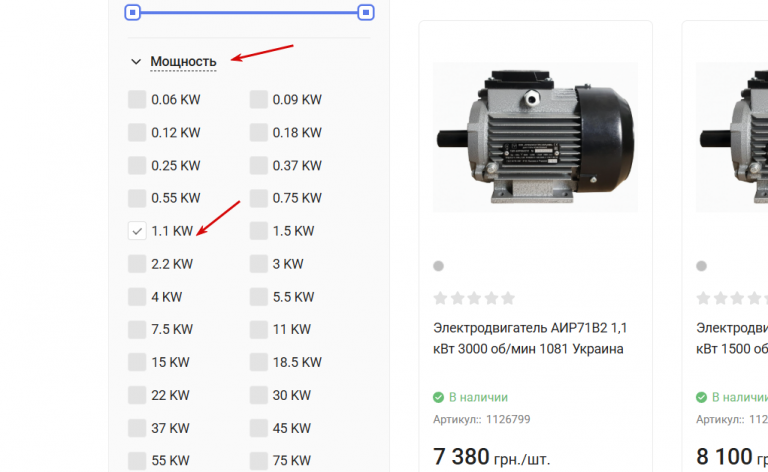Image resolution: width=768 pixels, height=472 pixels.
Task: Check the 15 KW power filter
Action: [137, 362]
